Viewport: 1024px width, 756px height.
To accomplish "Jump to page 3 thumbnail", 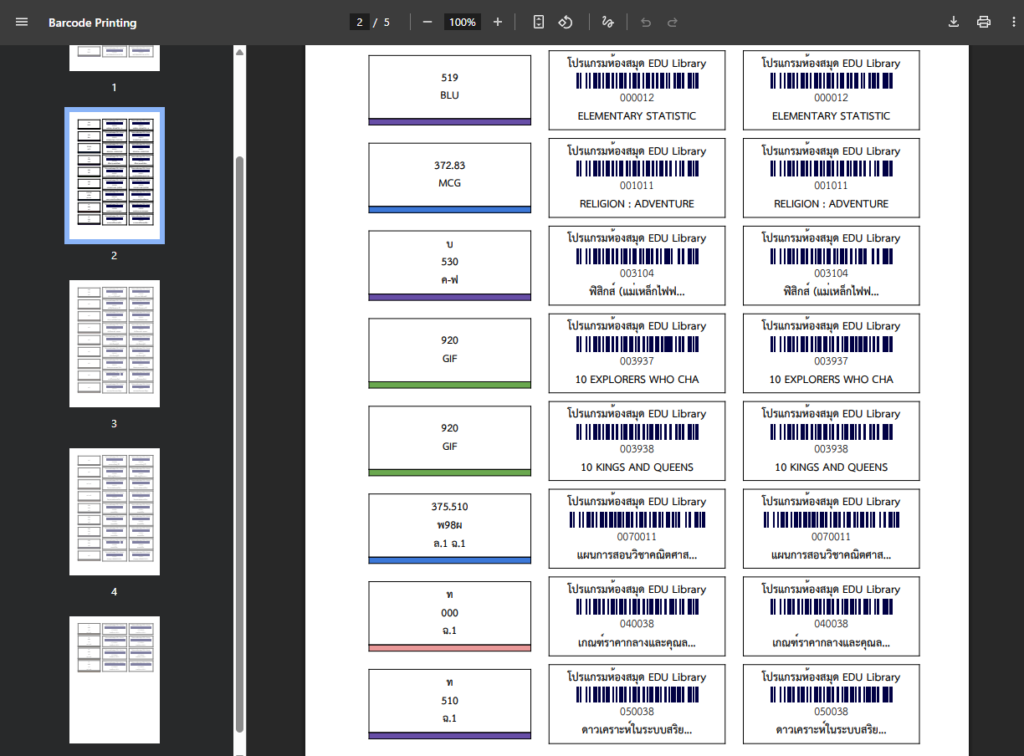I will [114, 344].
